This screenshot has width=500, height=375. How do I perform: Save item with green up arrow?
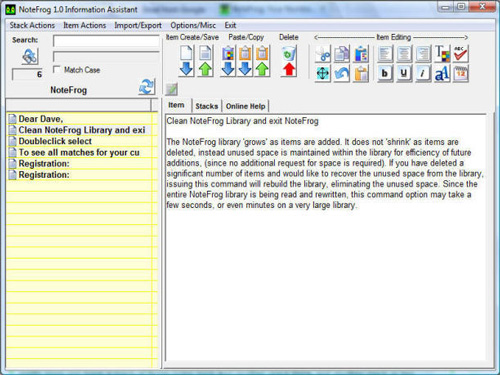205,60
